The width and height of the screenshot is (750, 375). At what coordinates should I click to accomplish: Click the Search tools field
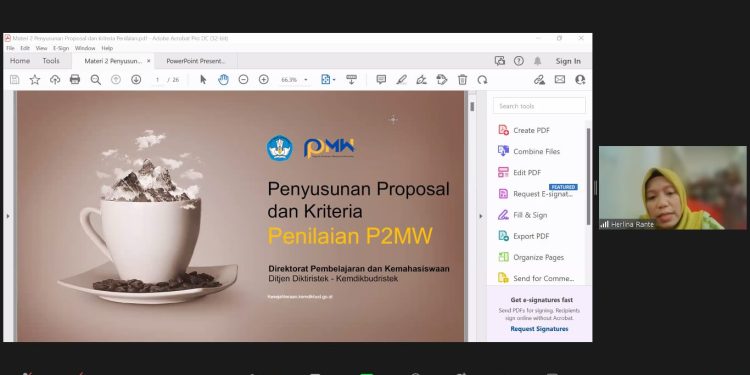(x=539, y=106)
